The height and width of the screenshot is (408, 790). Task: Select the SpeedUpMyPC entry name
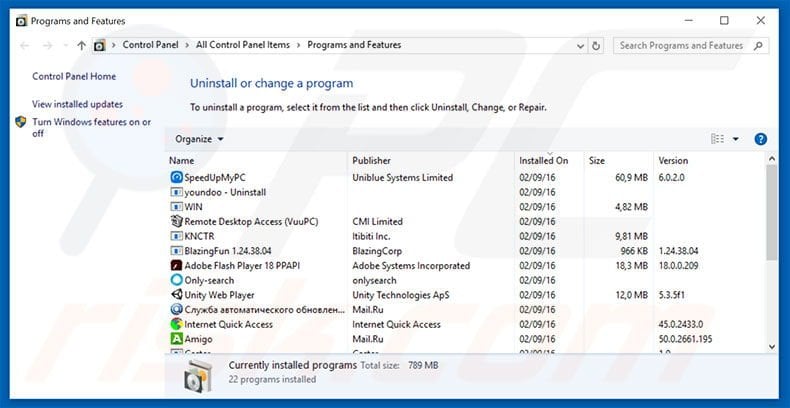coord(215,177)
